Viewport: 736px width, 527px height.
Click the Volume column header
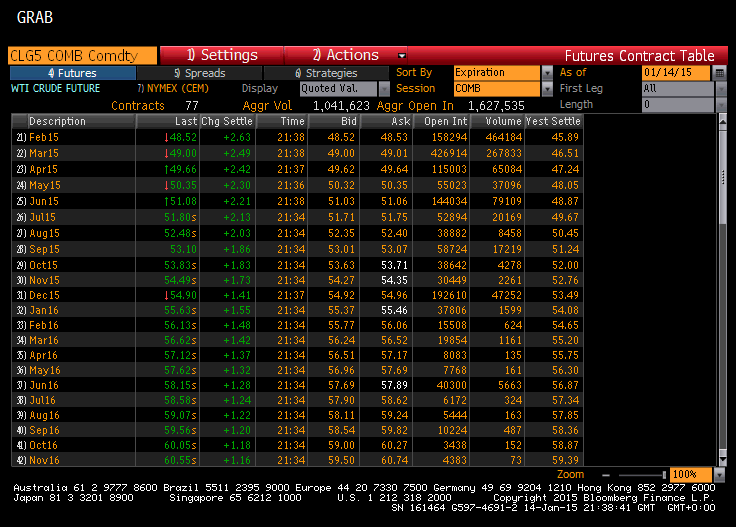coord(498,121)
